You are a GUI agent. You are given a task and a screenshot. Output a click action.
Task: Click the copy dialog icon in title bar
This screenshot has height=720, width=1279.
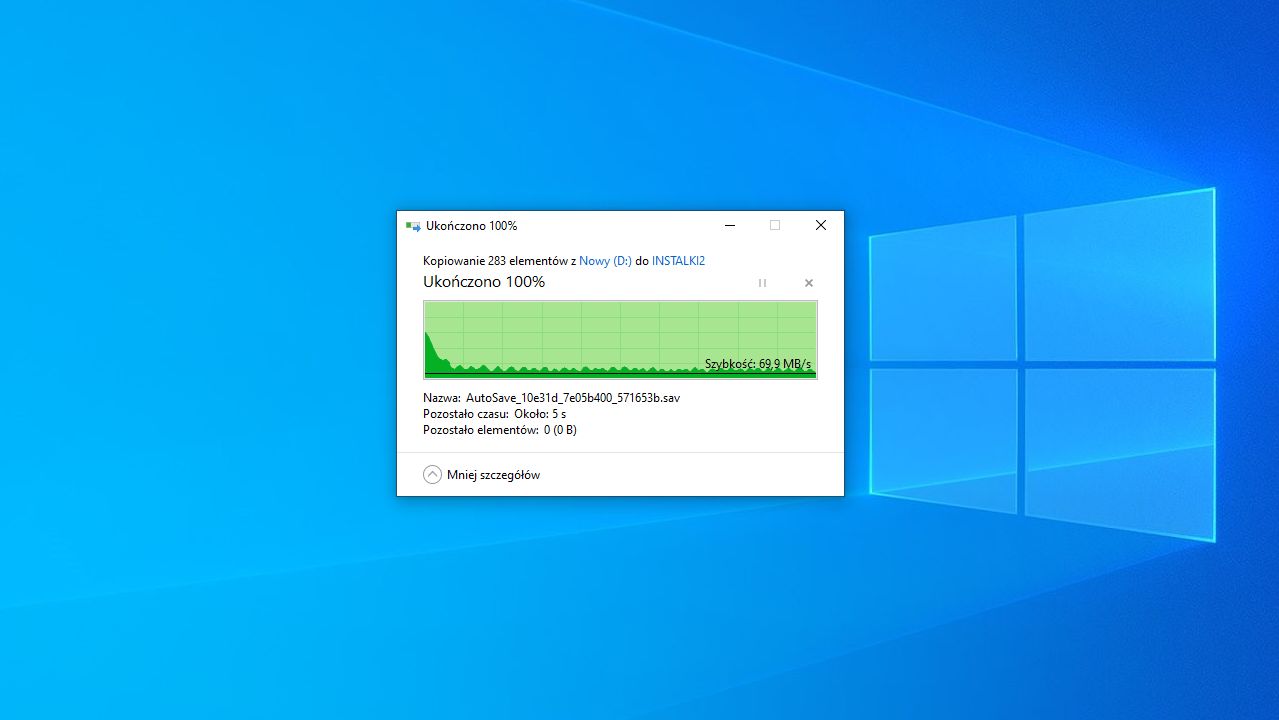point(411,226)
